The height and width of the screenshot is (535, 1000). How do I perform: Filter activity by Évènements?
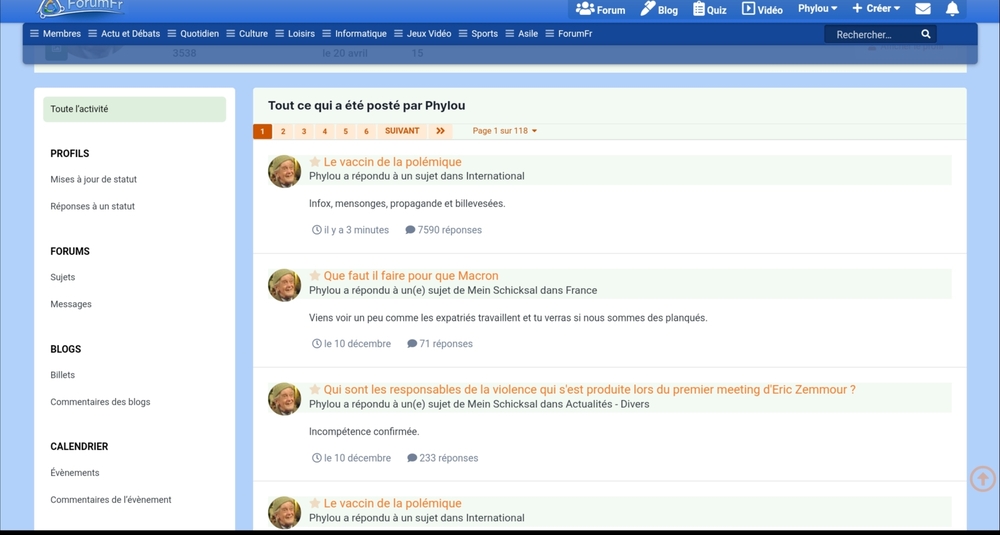point(75,473)
